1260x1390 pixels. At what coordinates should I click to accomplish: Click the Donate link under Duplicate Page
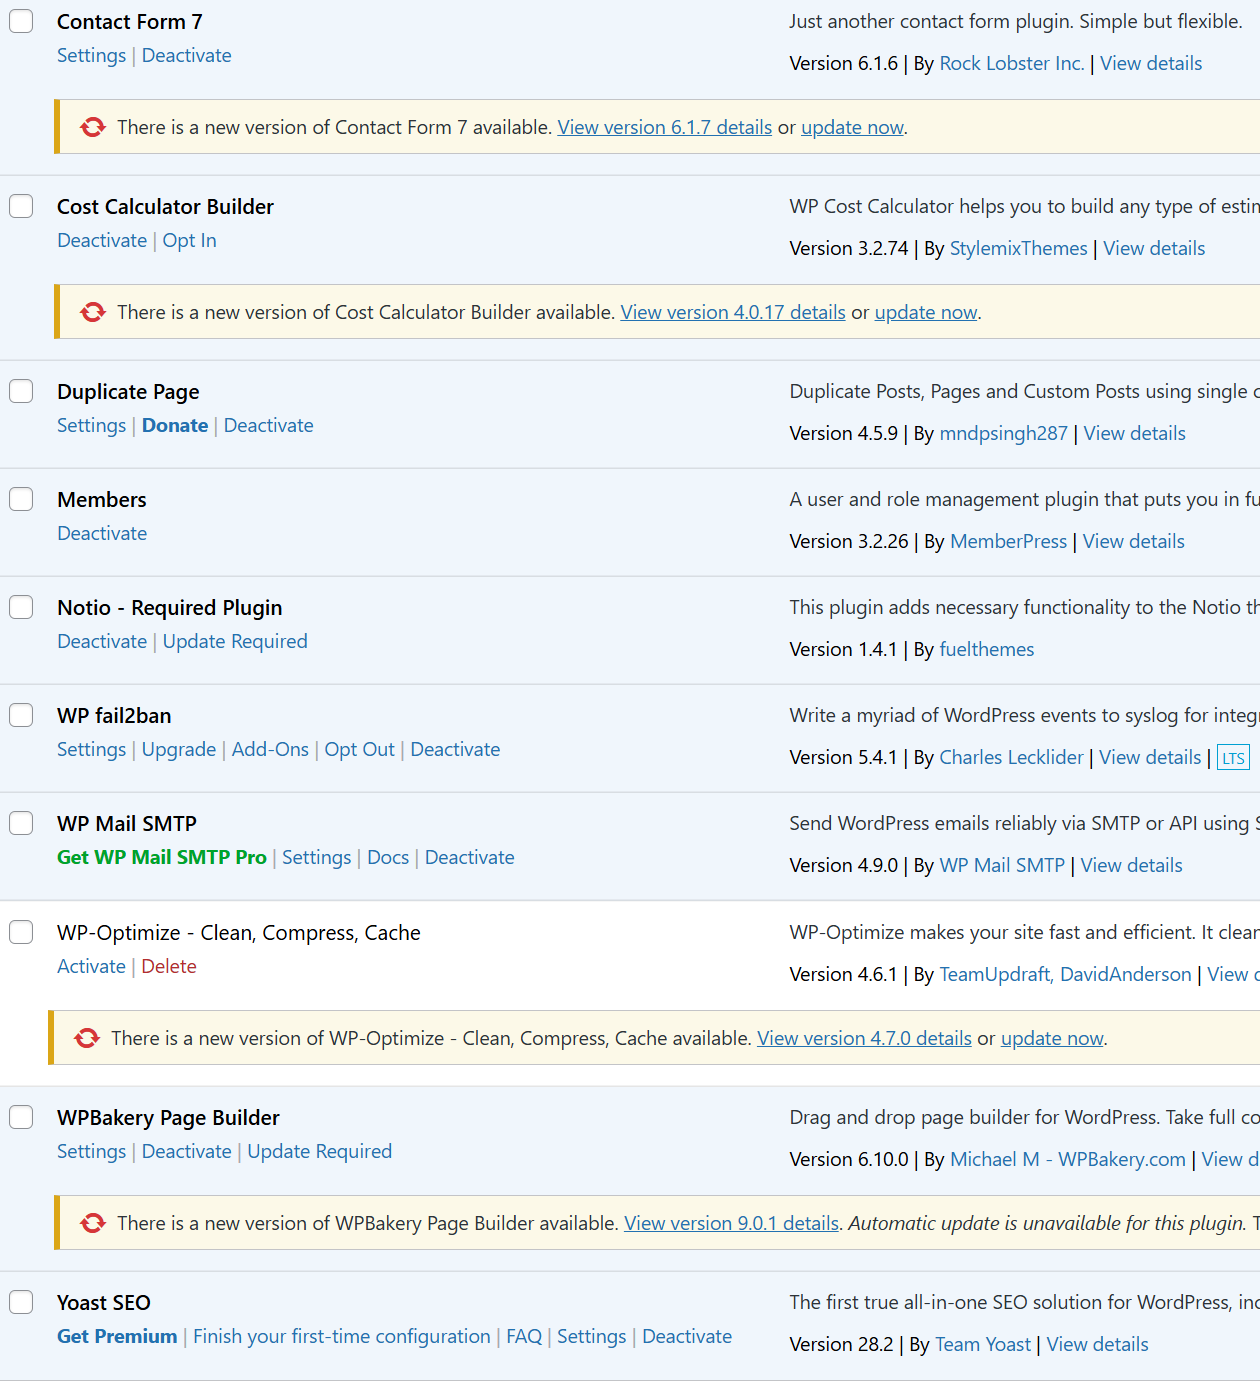pos(175,425)
